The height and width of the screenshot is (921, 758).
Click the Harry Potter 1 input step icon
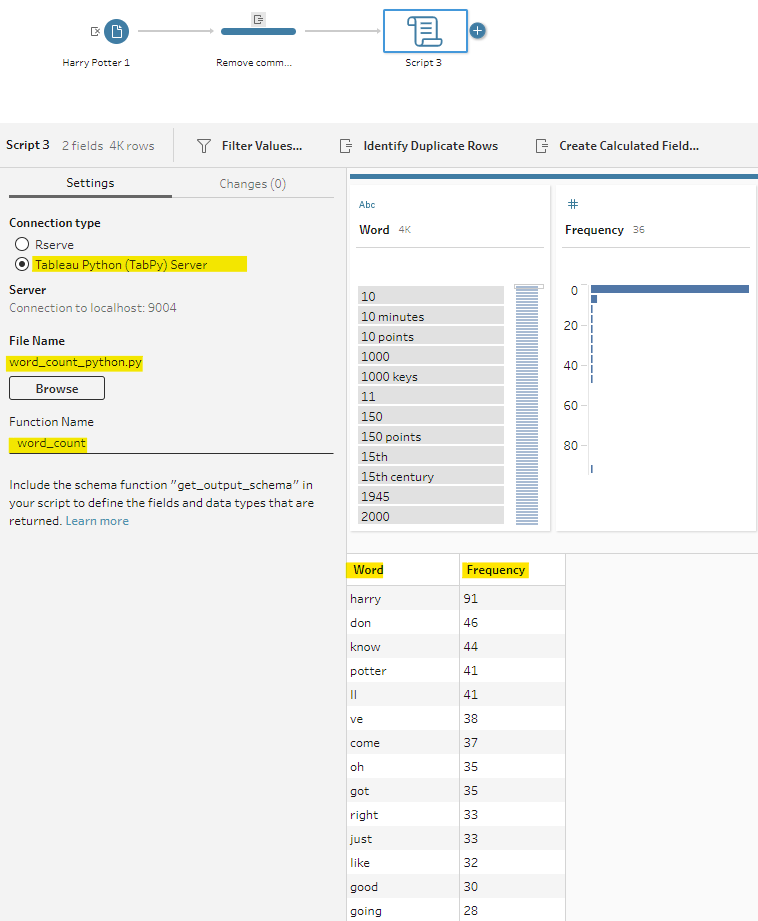pyautogui.click(x=117, y=32)
